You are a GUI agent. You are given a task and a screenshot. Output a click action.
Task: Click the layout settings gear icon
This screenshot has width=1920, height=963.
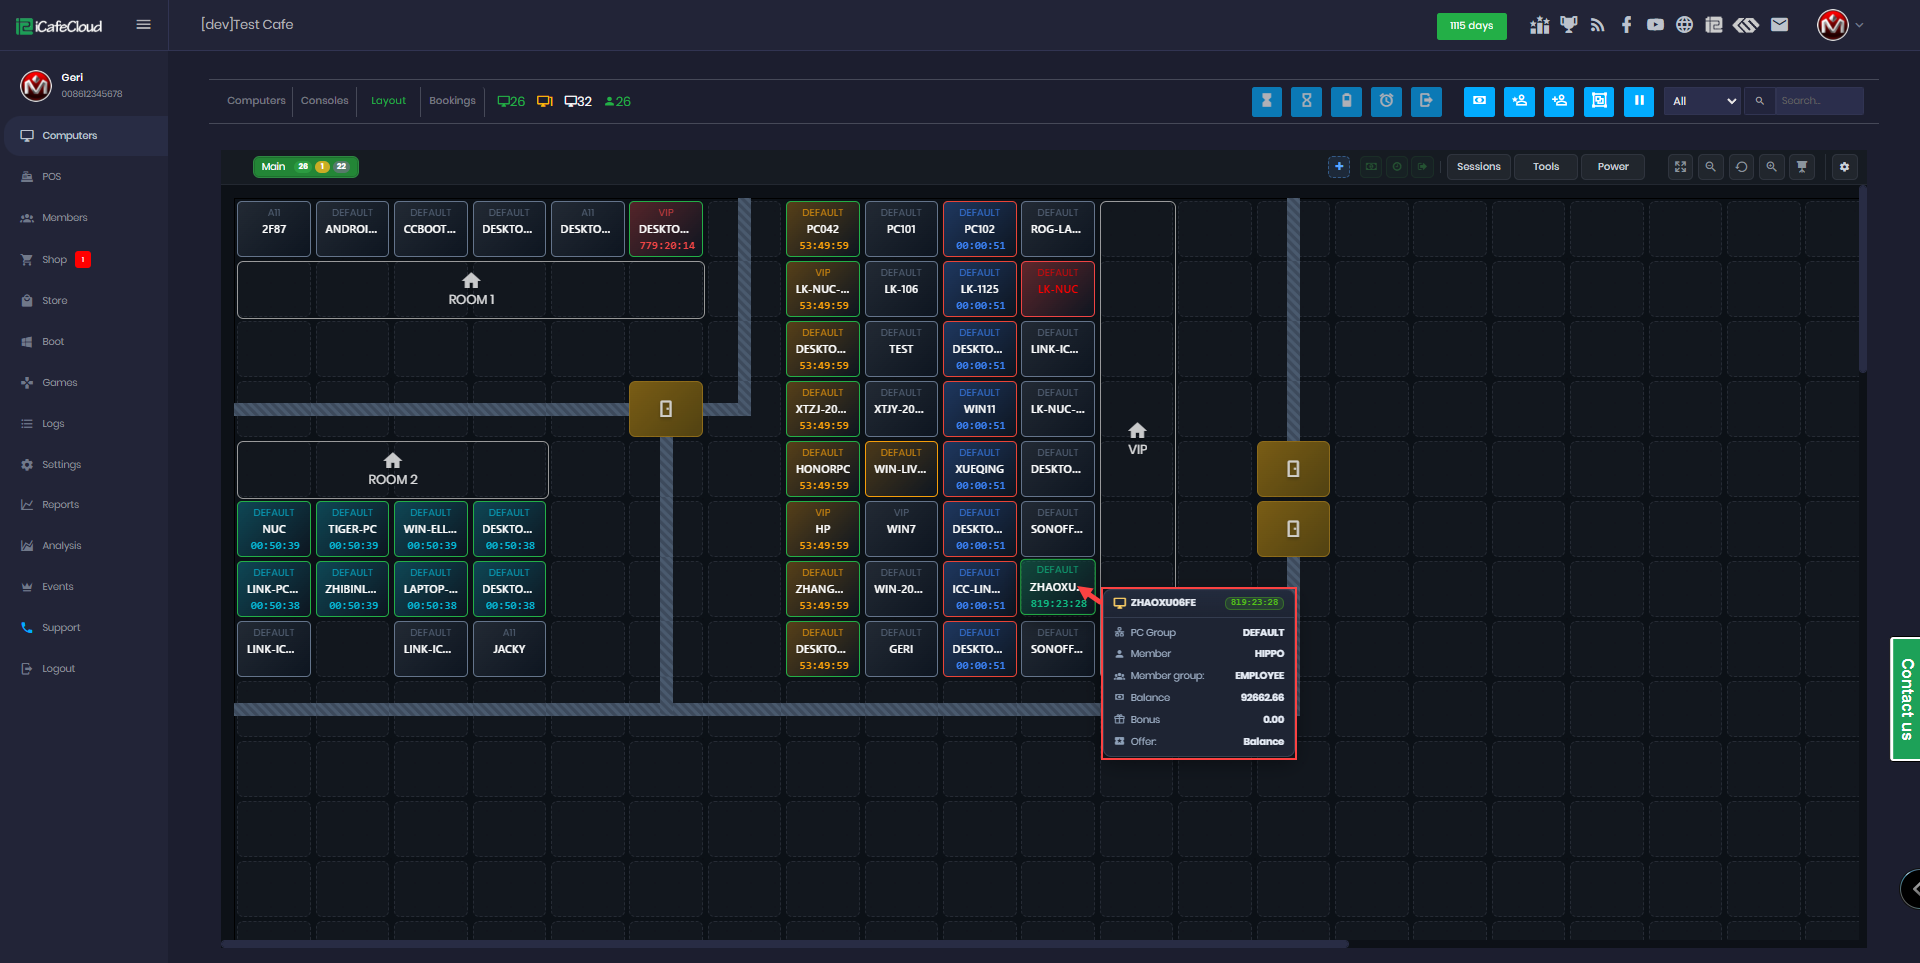click(1844, 167)
